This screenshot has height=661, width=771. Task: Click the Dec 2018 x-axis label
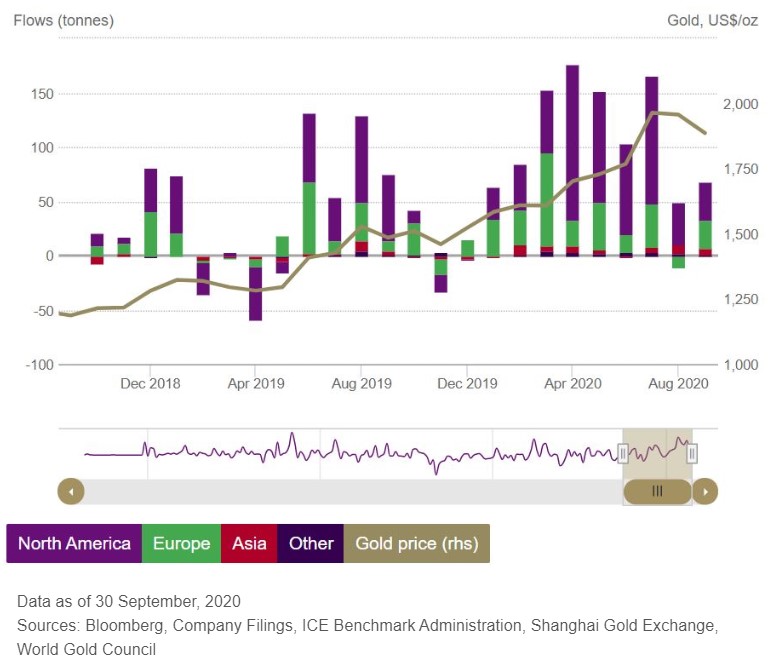[x=149, y=383]
